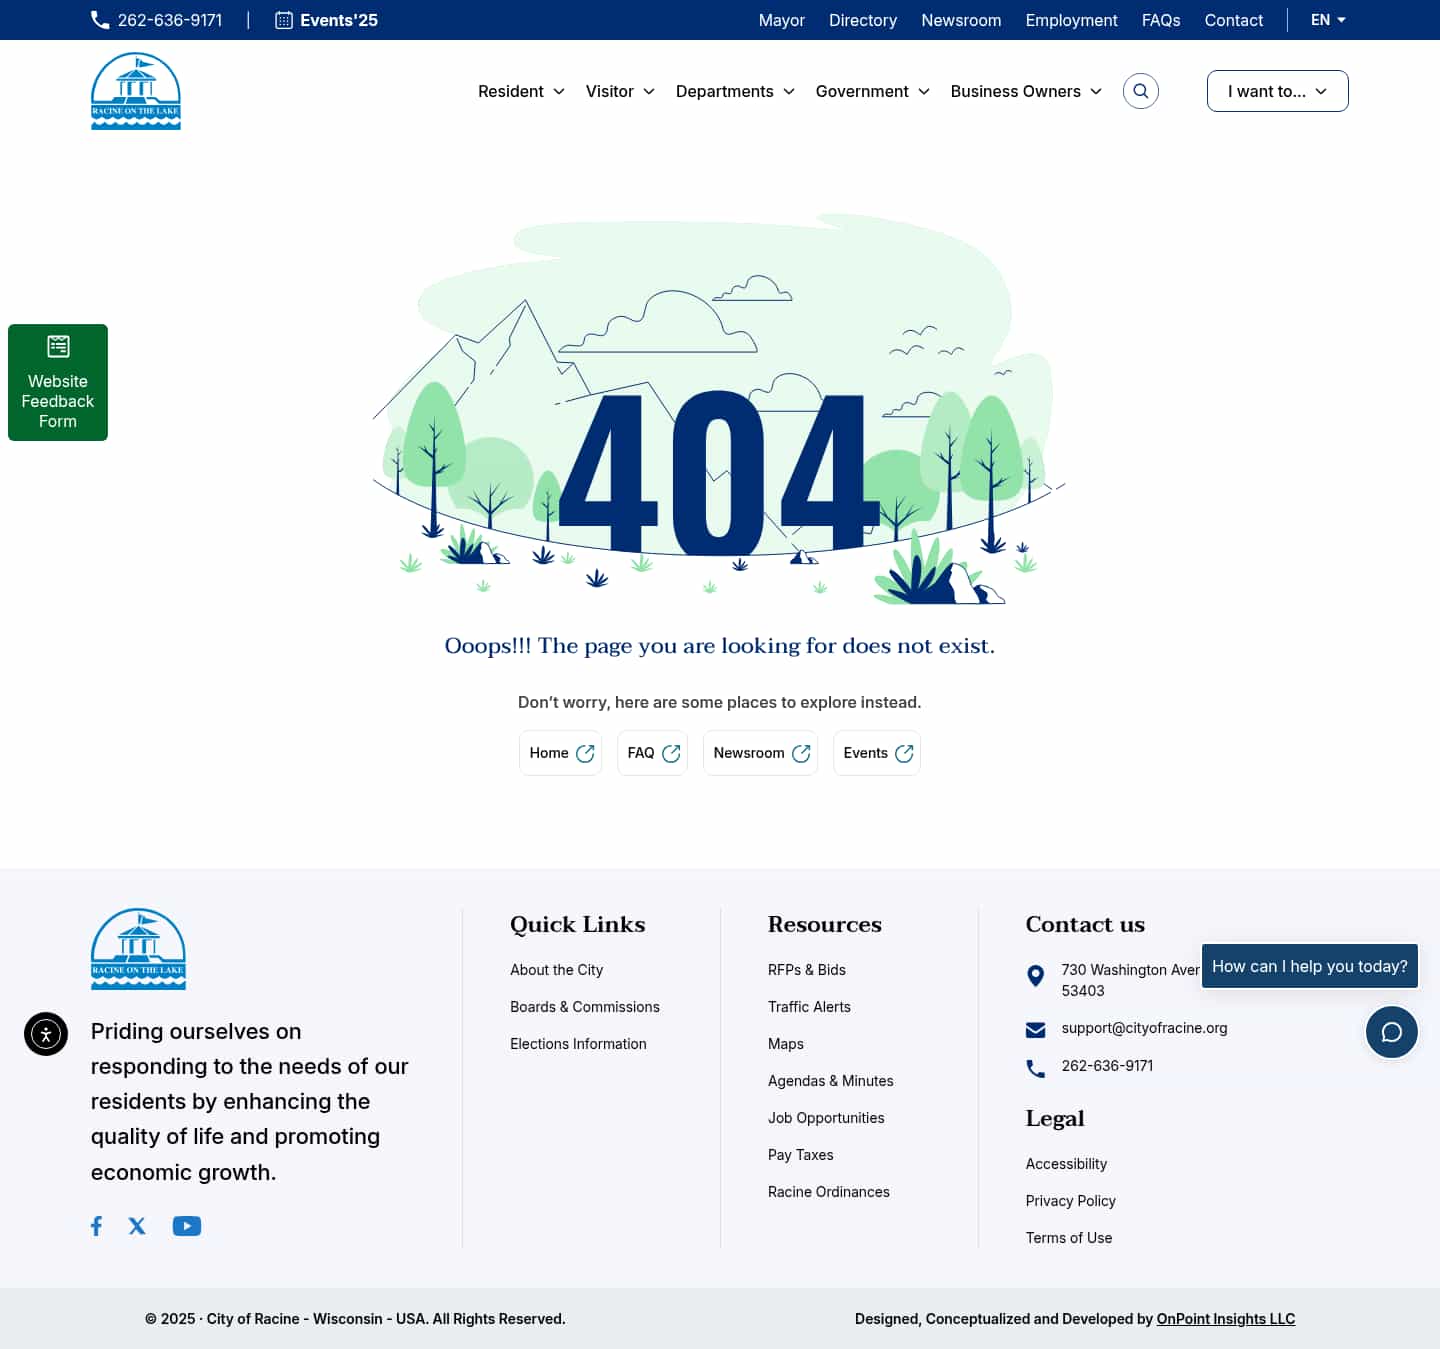Open the city's Facebook page icon

pos(96,1225)
